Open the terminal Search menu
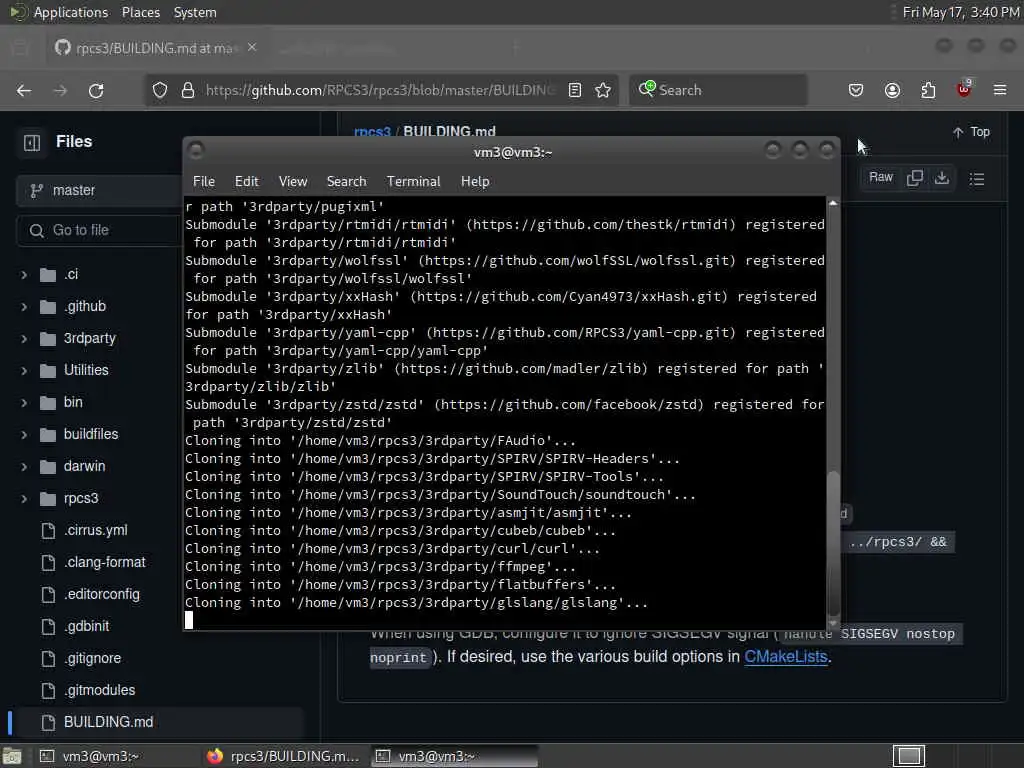Viewport: 1024px width, 768px height. pyautogui.click(x=346, y=182)
